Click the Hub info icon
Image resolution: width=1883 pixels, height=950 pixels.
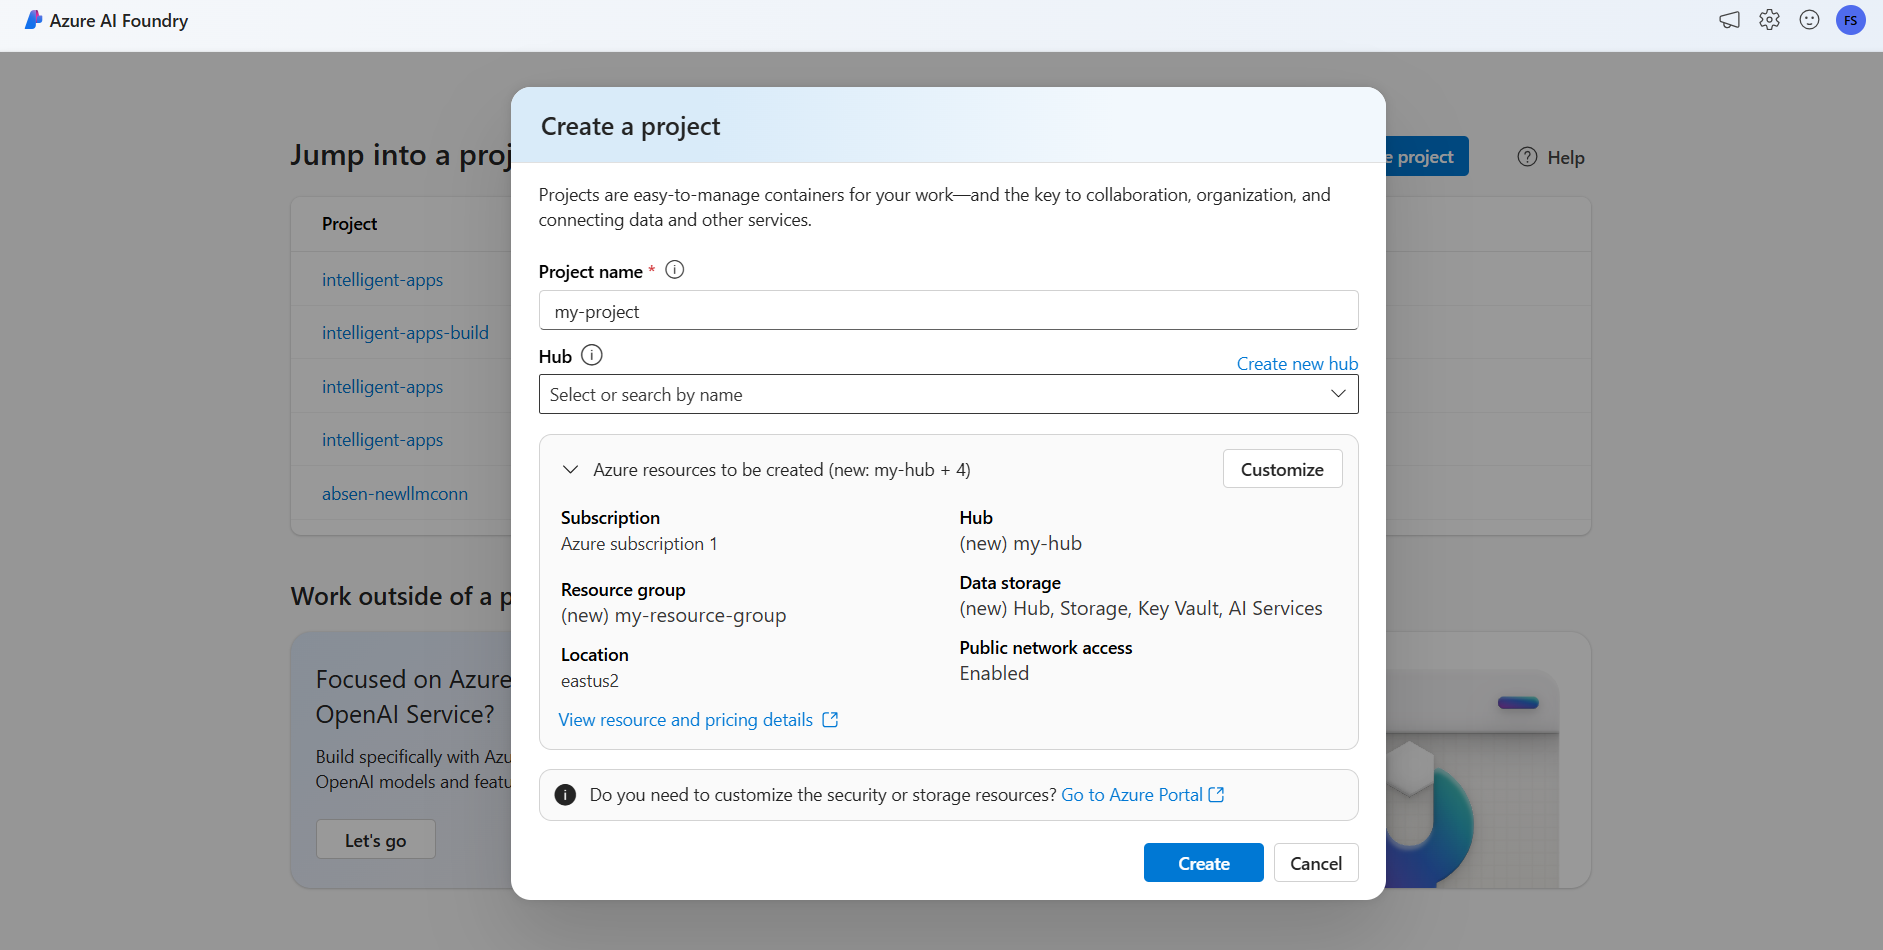tap(592, 355)
